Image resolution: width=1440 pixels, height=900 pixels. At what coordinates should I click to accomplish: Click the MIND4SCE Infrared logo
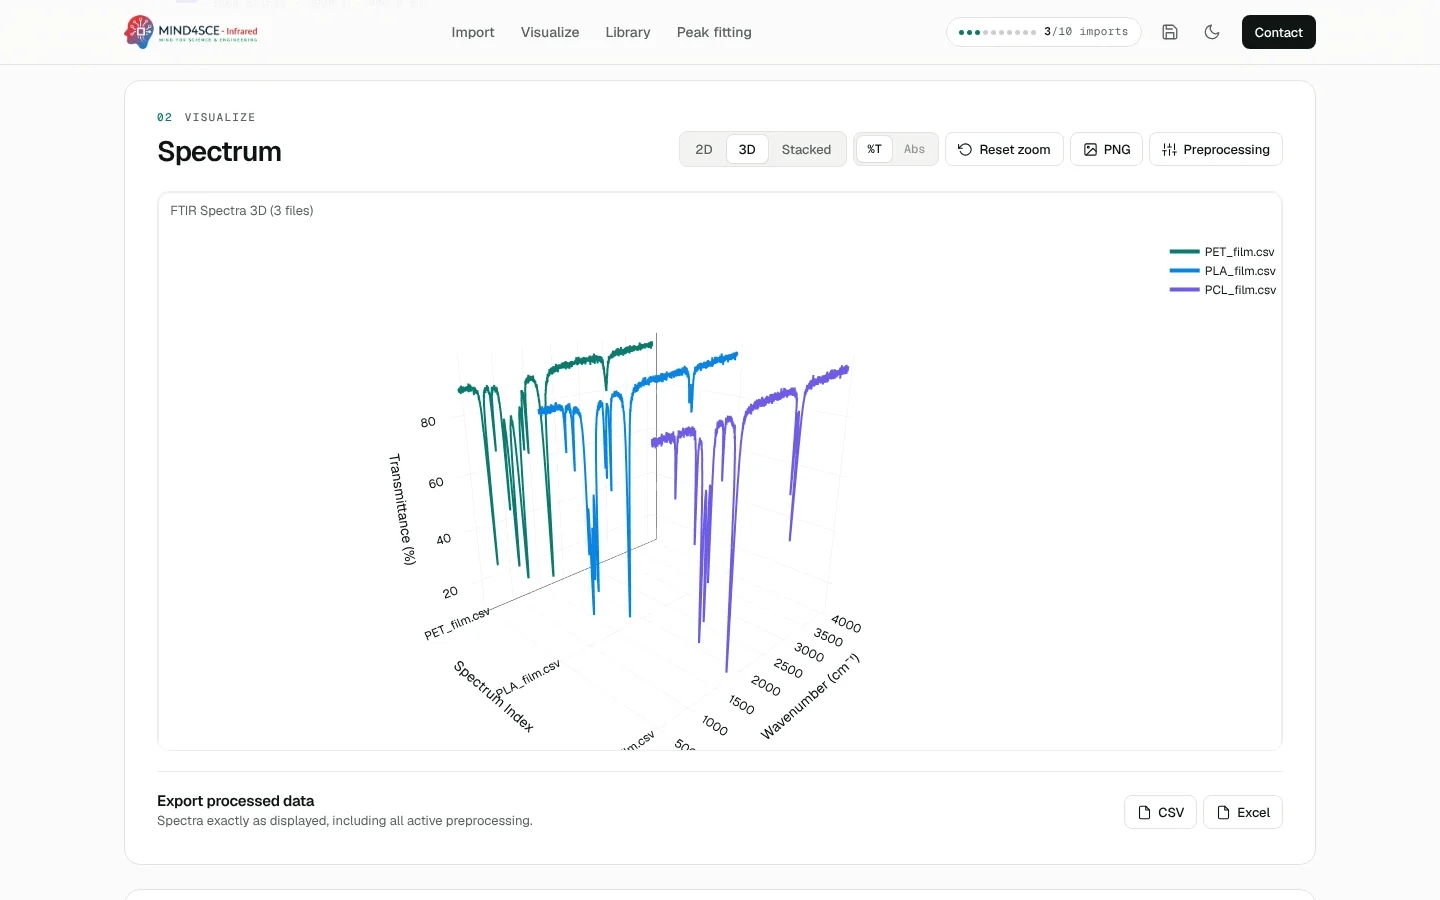tap(191, 32)
